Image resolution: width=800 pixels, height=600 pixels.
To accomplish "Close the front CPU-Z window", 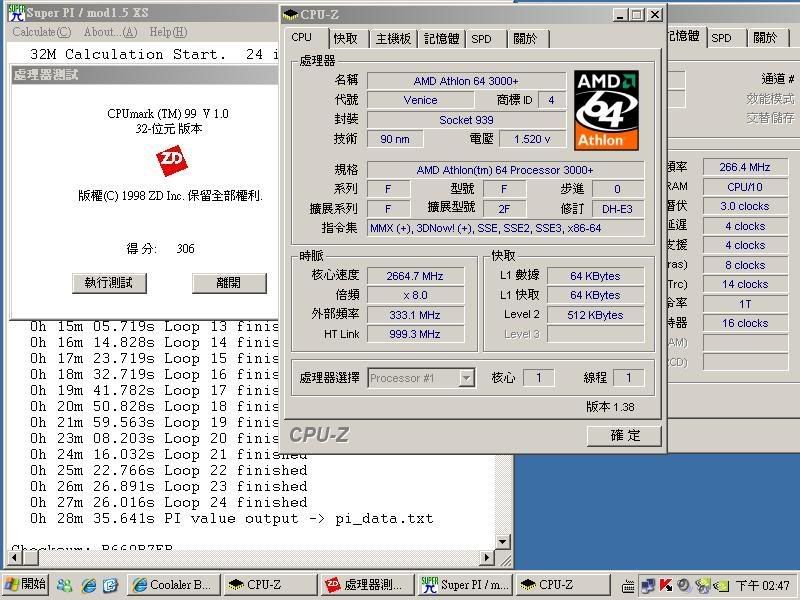I will pyautogui.click(x=655, y=15).
